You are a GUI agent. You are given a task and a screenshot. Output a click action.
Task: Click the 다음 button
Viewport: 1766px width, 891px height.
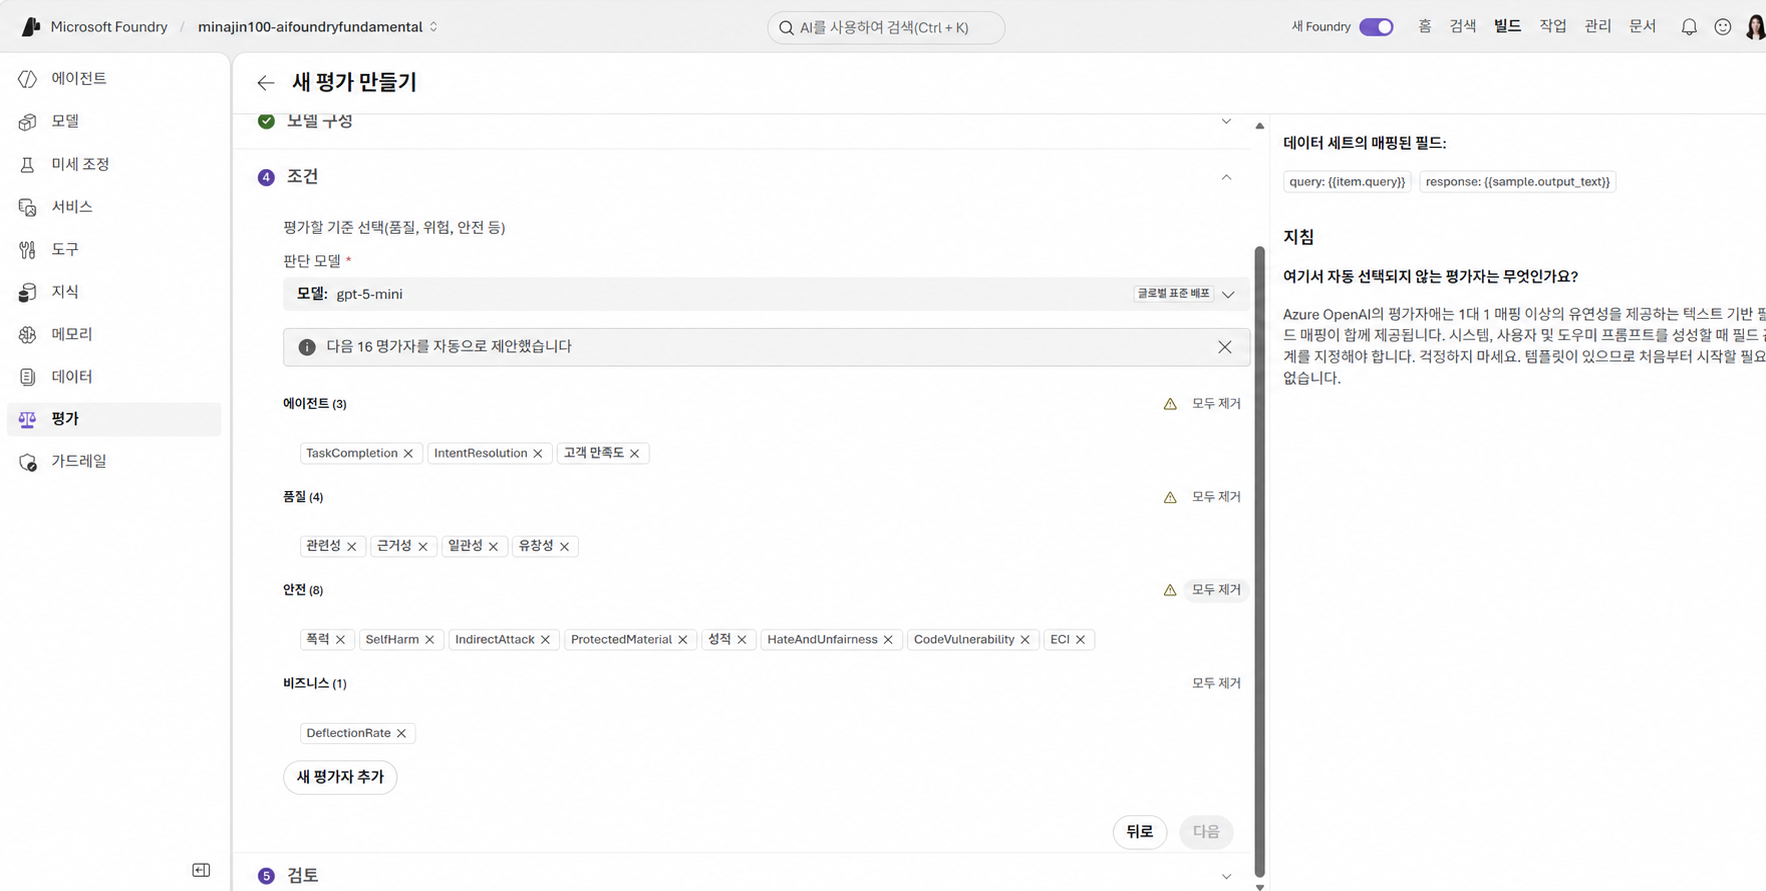[x=1206, y=832]
